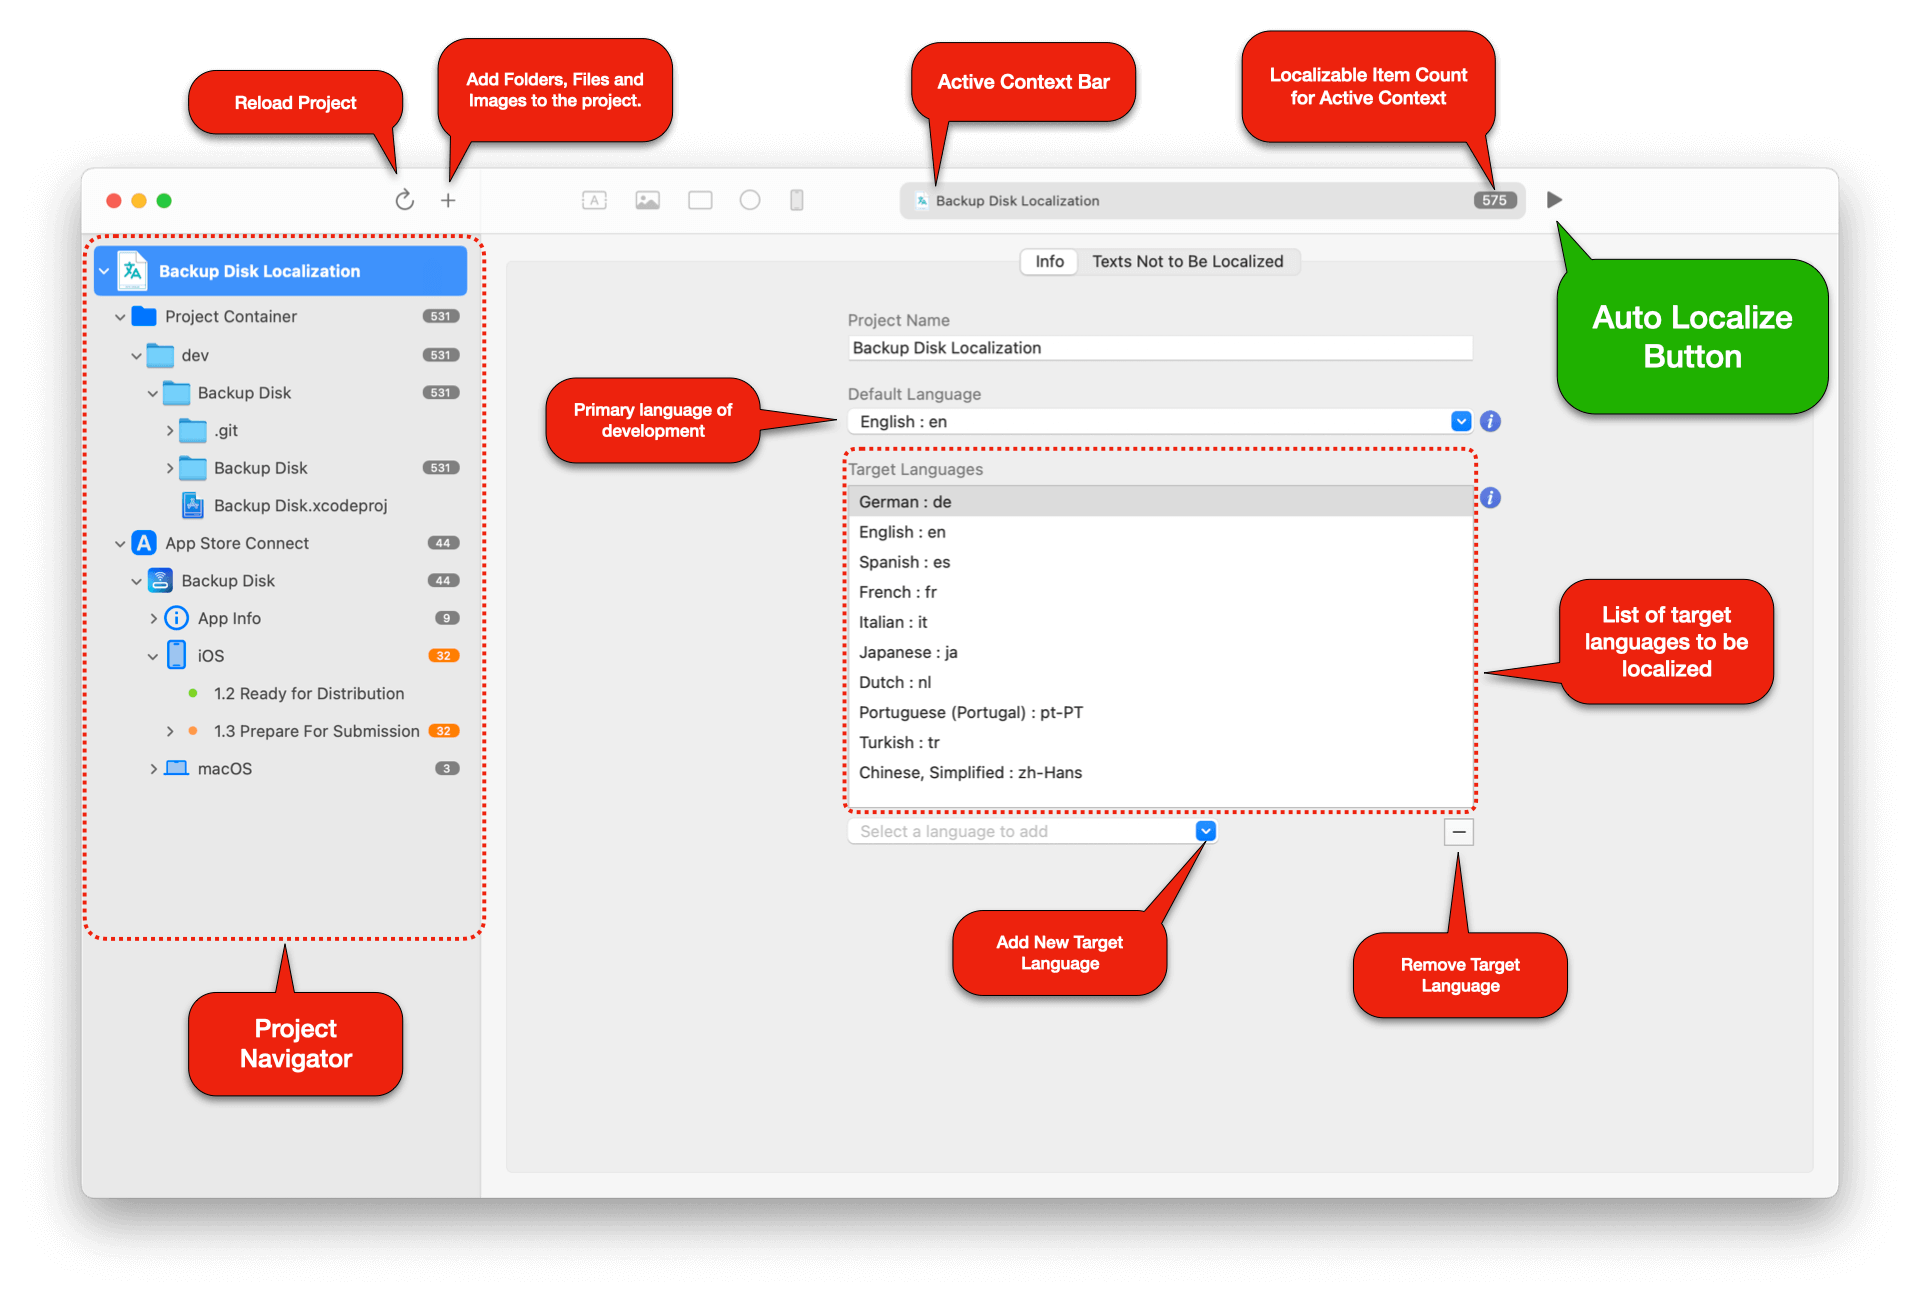Switch to Texts Not to Be Localized tab
Image resolution: width=1920 pixels, height=1300 pixels.
point(1187,261)
